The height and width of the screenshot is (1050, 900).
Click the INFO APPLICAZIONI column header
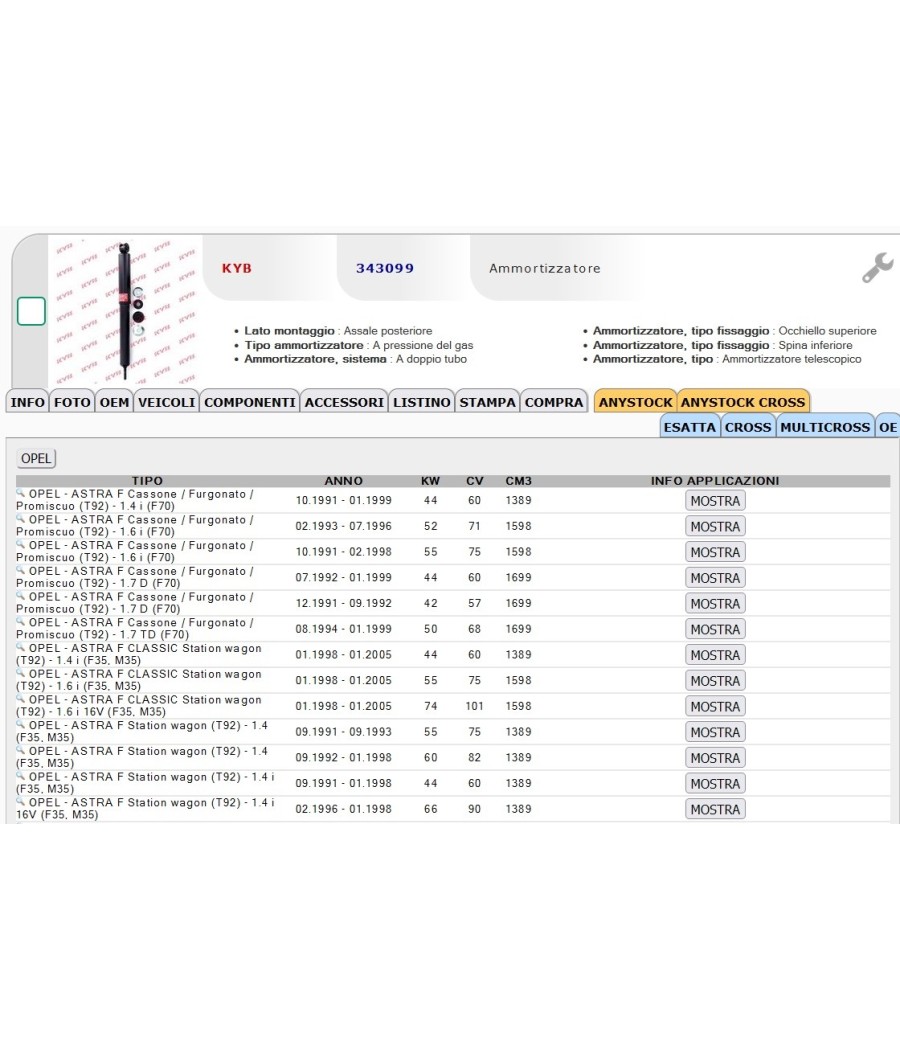(x=715, y=481)
